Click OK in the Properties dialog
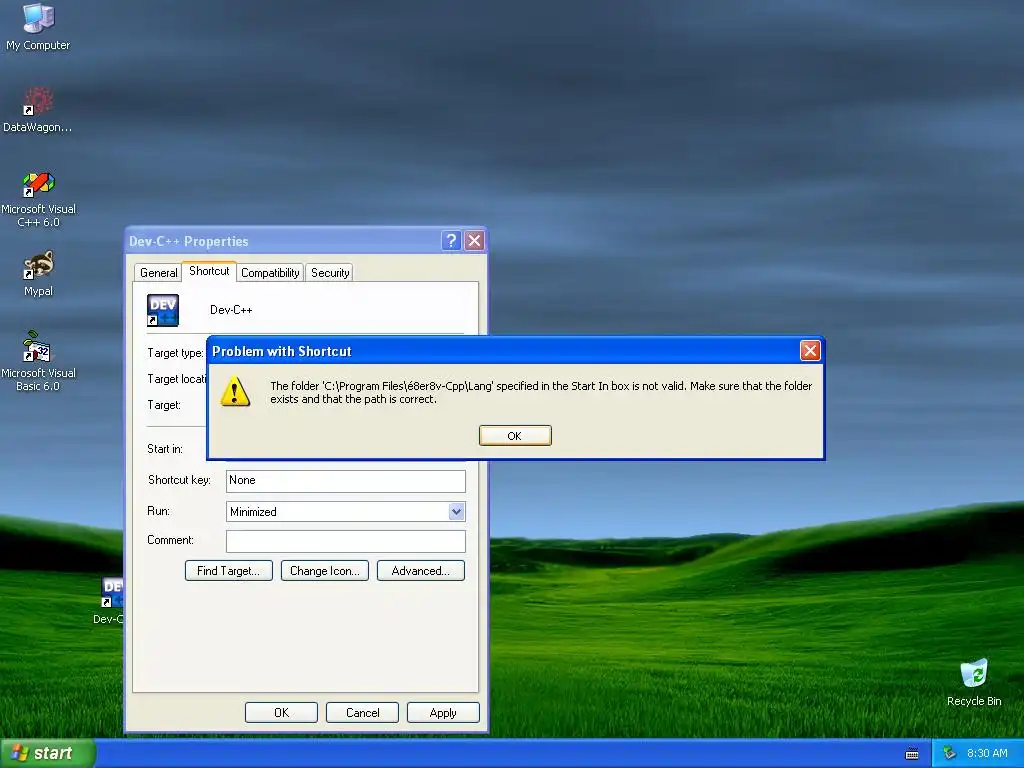1024x768 pixels. click(x=281, y=712)
